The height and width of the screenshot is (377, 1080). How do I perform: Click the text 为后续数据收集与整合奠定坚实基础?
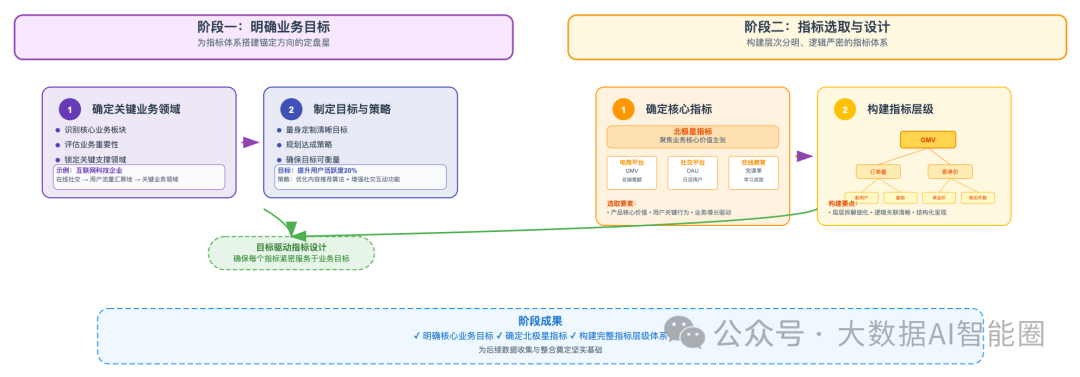[x=540, y=350]
